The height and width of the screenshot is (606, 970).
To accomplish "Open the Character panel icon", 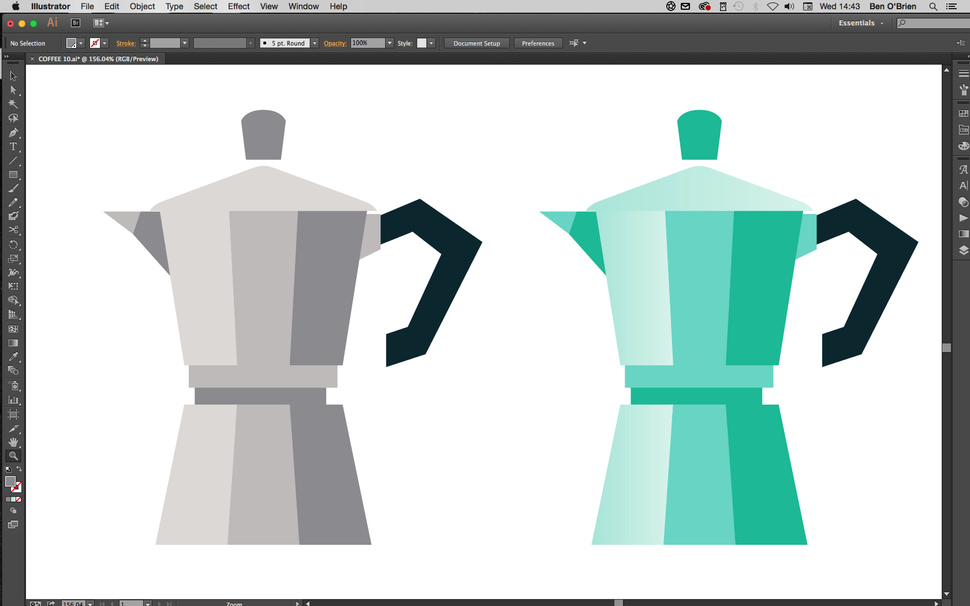I will click(962, 169).
